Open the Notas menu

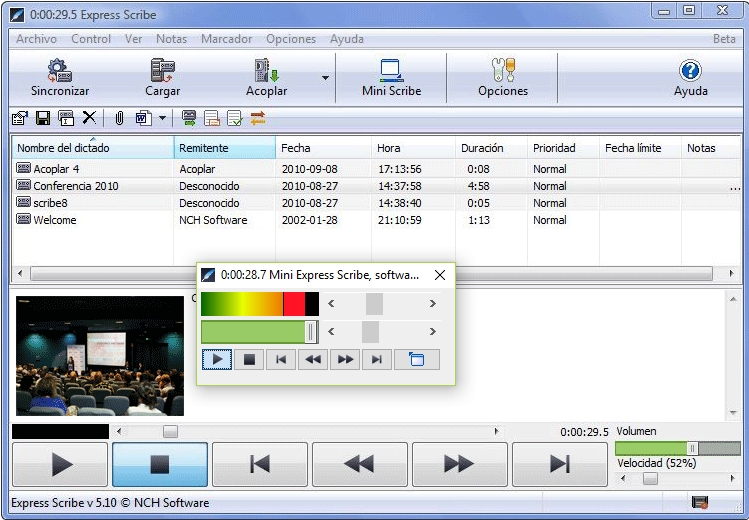171,39
